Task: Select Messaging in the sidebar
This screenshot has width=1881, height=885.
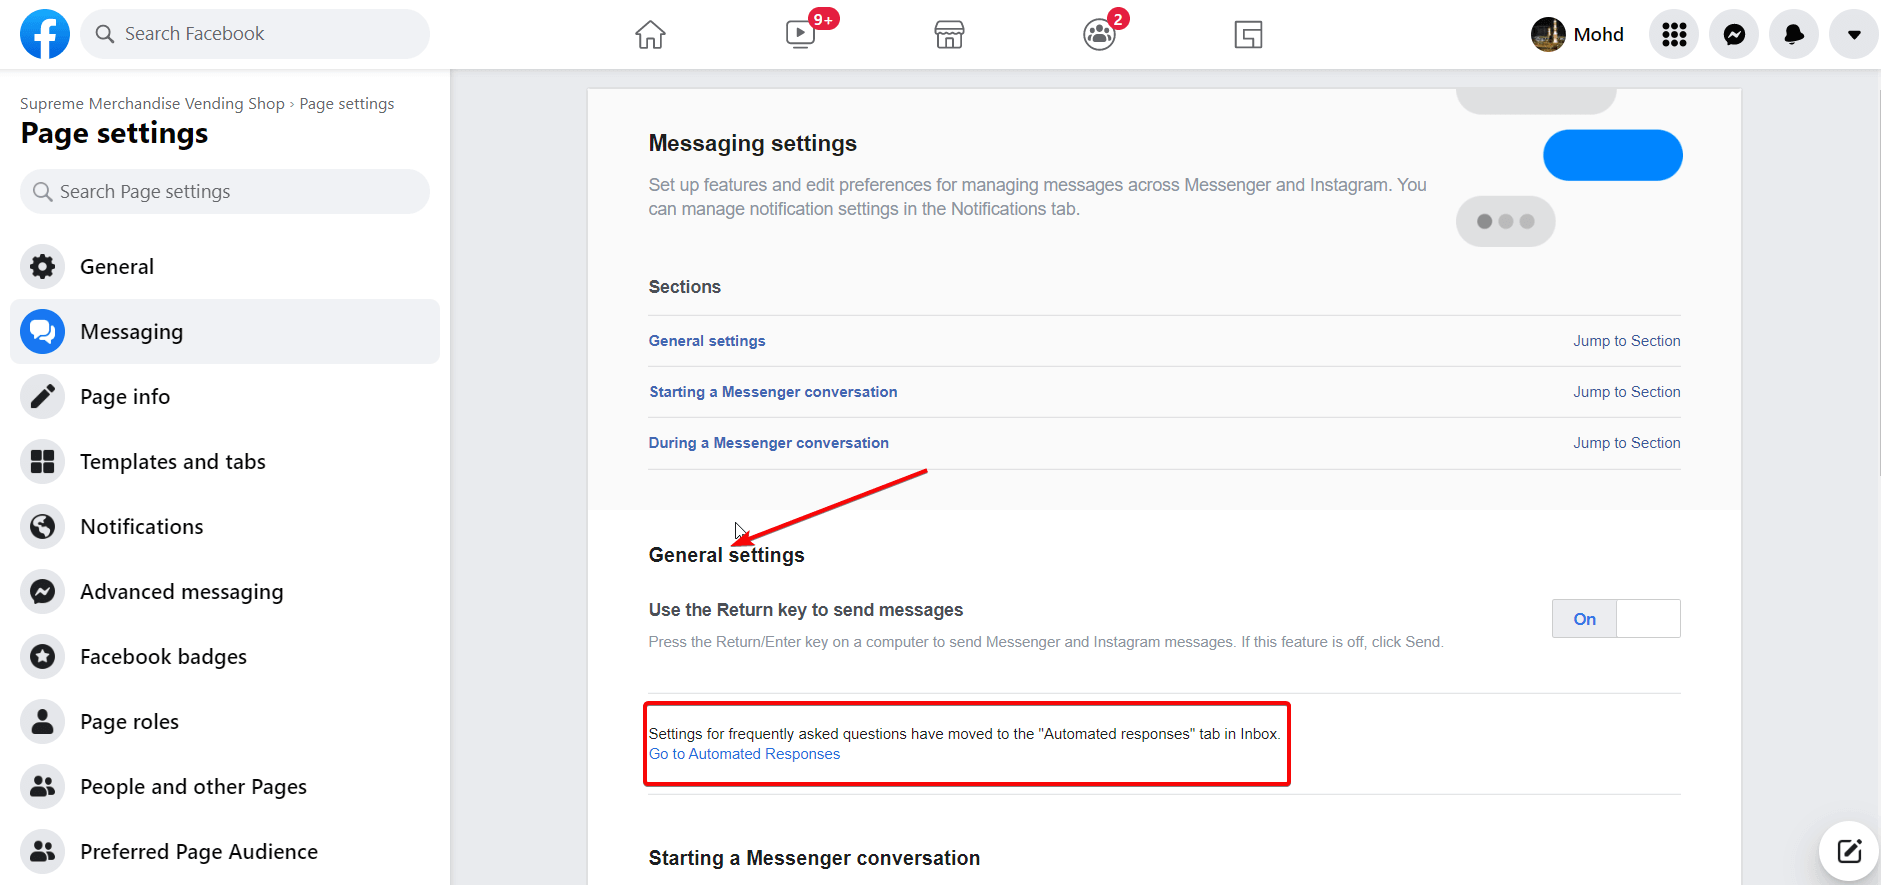Action: [x=225, y=332]
